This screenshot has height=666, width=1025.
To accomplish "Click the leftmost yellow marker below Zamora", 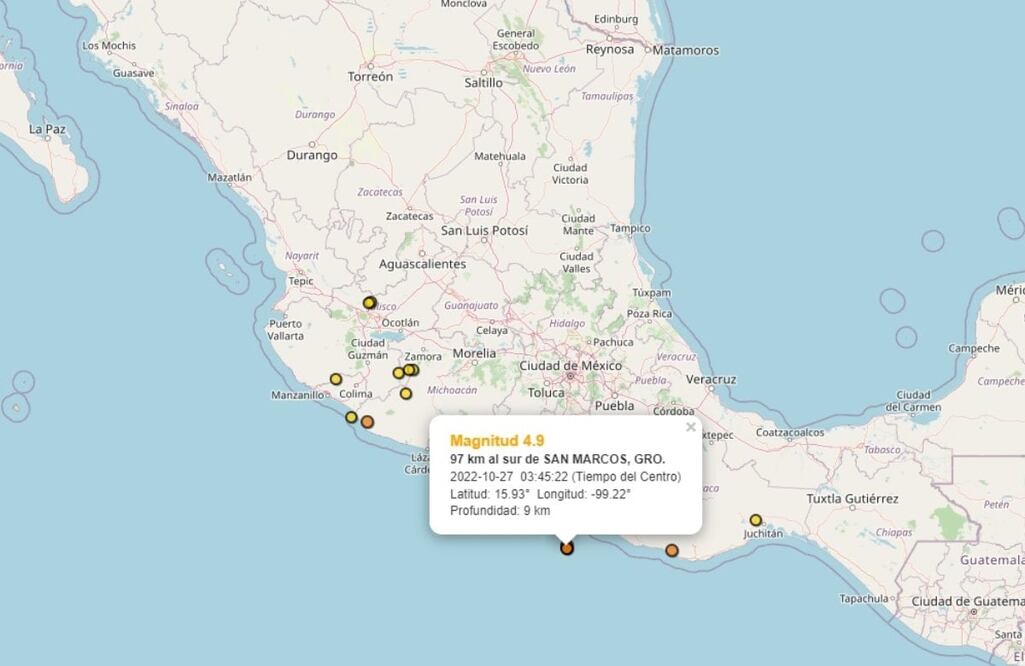I will (x=398, y=373).
